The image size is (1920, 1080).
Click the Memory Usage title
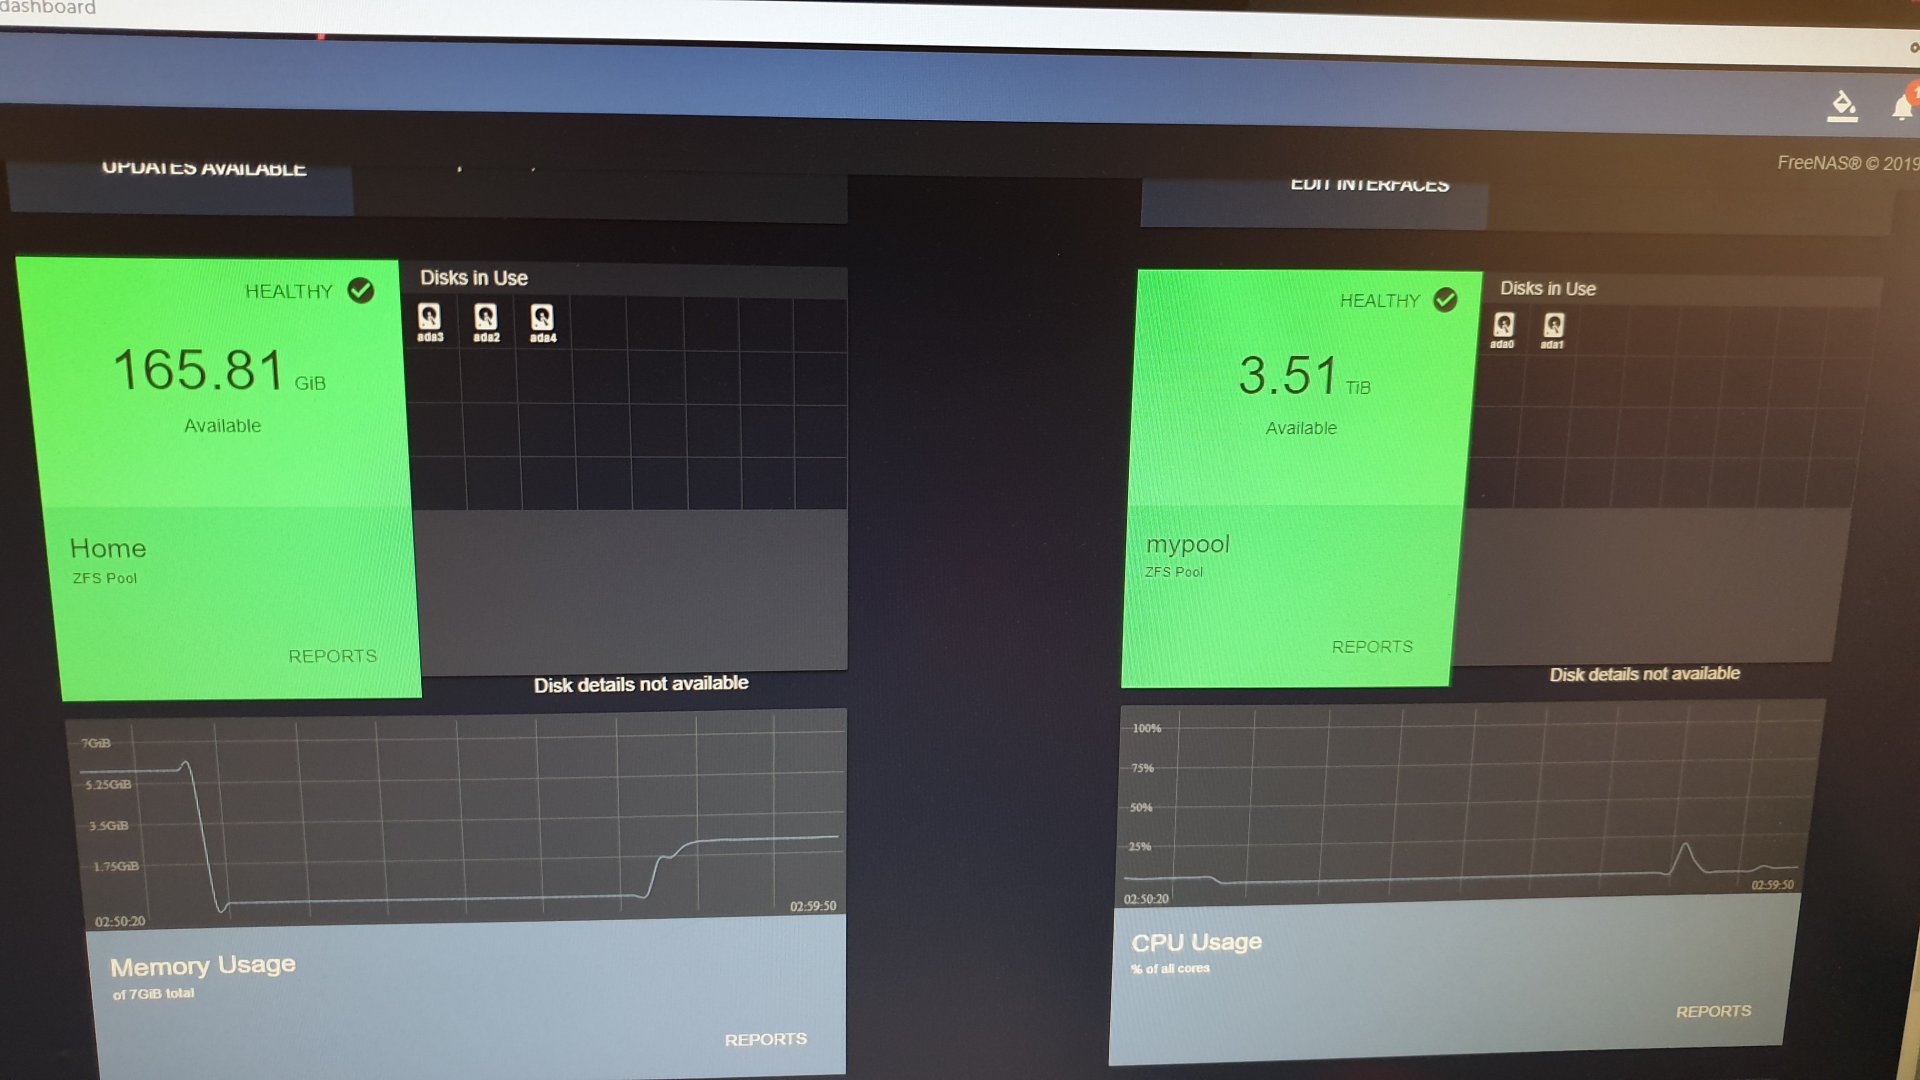203,966
